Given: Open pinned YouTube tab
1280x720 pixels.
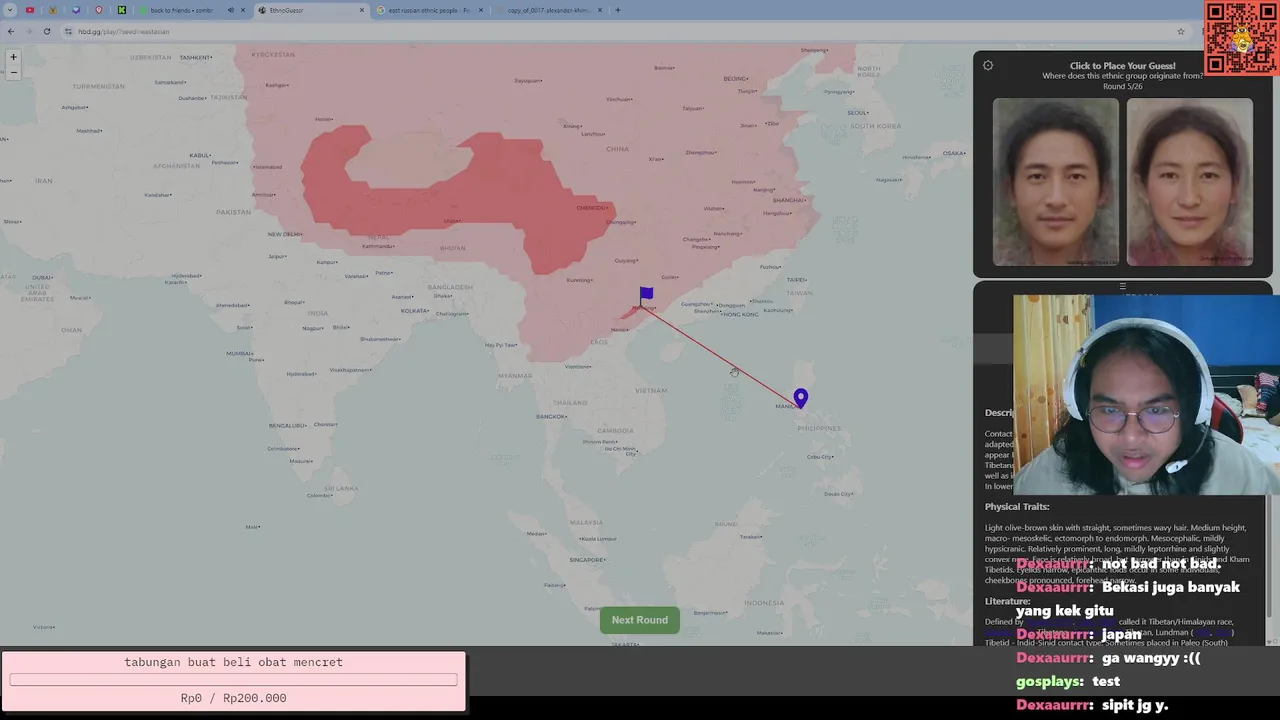Looking at the screenshot, I should pyautogui.click(x=30, y=10).
